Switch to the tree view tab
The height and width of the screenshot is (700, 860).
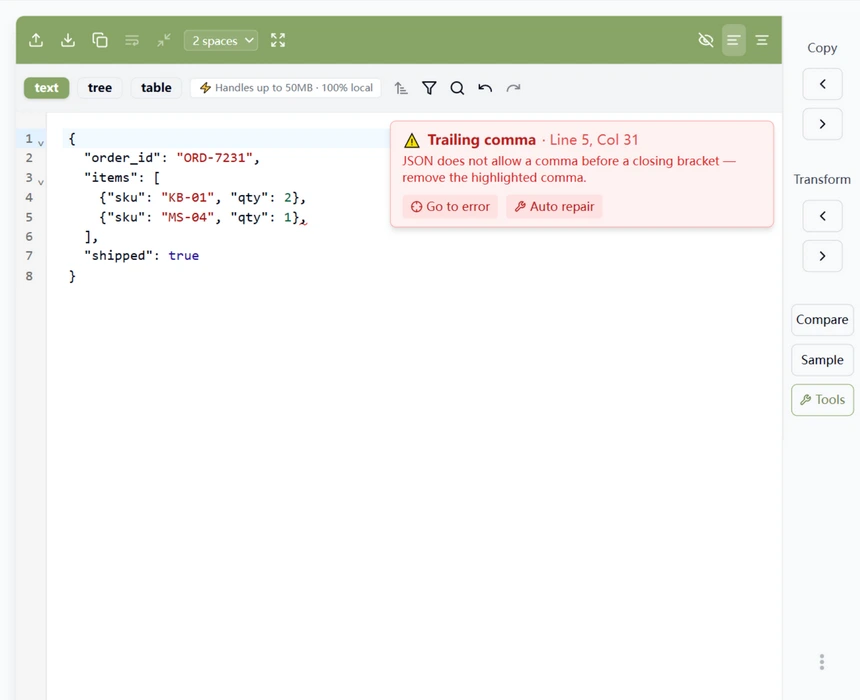pos(100,88)
